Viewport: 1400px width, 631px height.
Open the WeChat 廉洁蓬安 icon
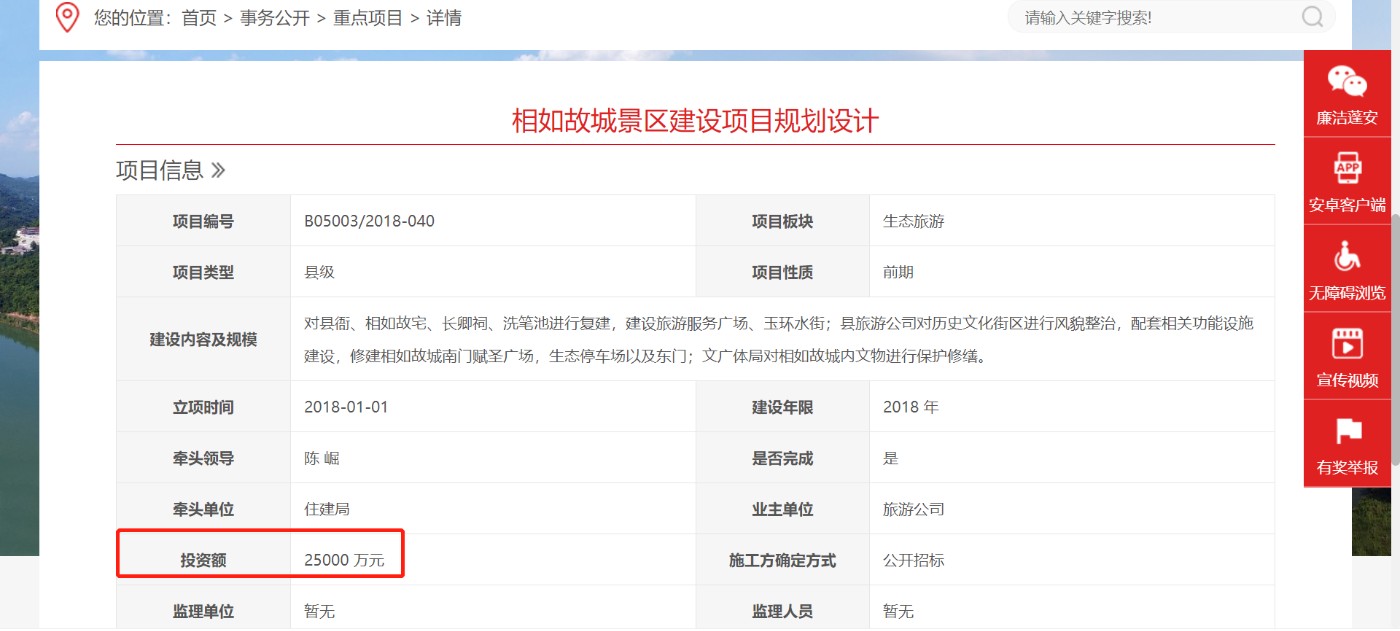[x=1346, y=81]
